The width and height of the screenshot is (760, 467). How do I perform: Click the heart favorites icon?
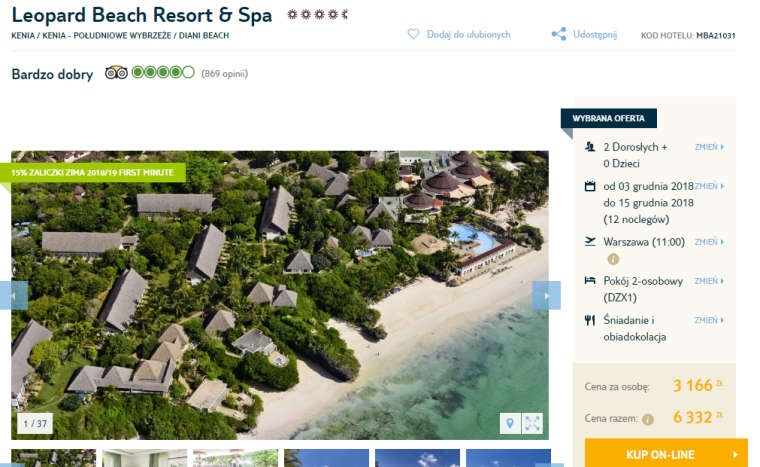click(x=413, y=34)
